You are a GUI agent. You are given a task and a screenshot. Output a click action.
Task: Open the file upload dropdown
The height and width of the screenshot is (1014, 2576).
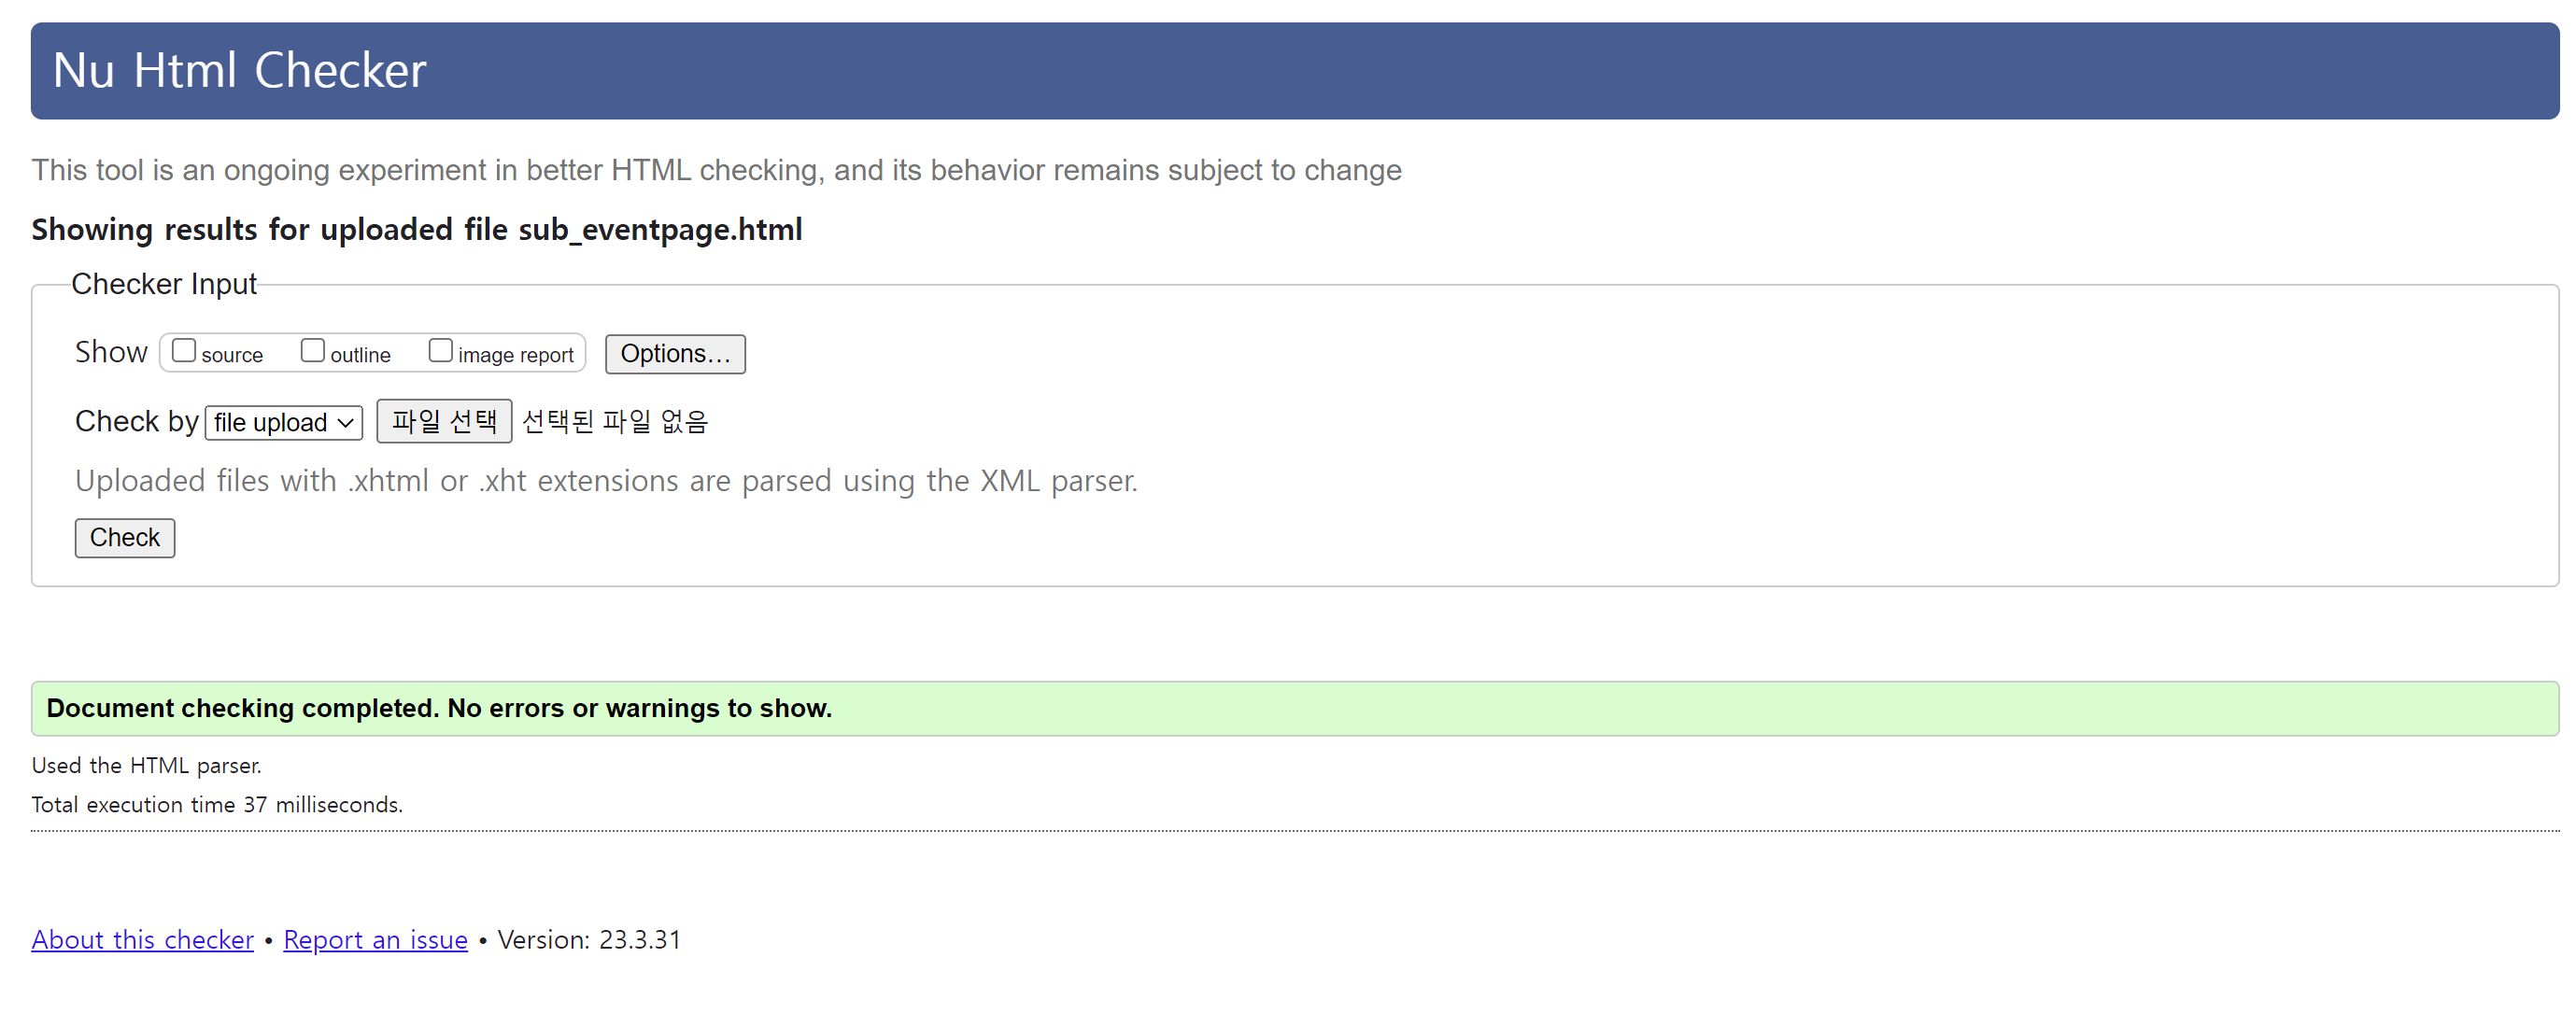[x=284, y=422]
